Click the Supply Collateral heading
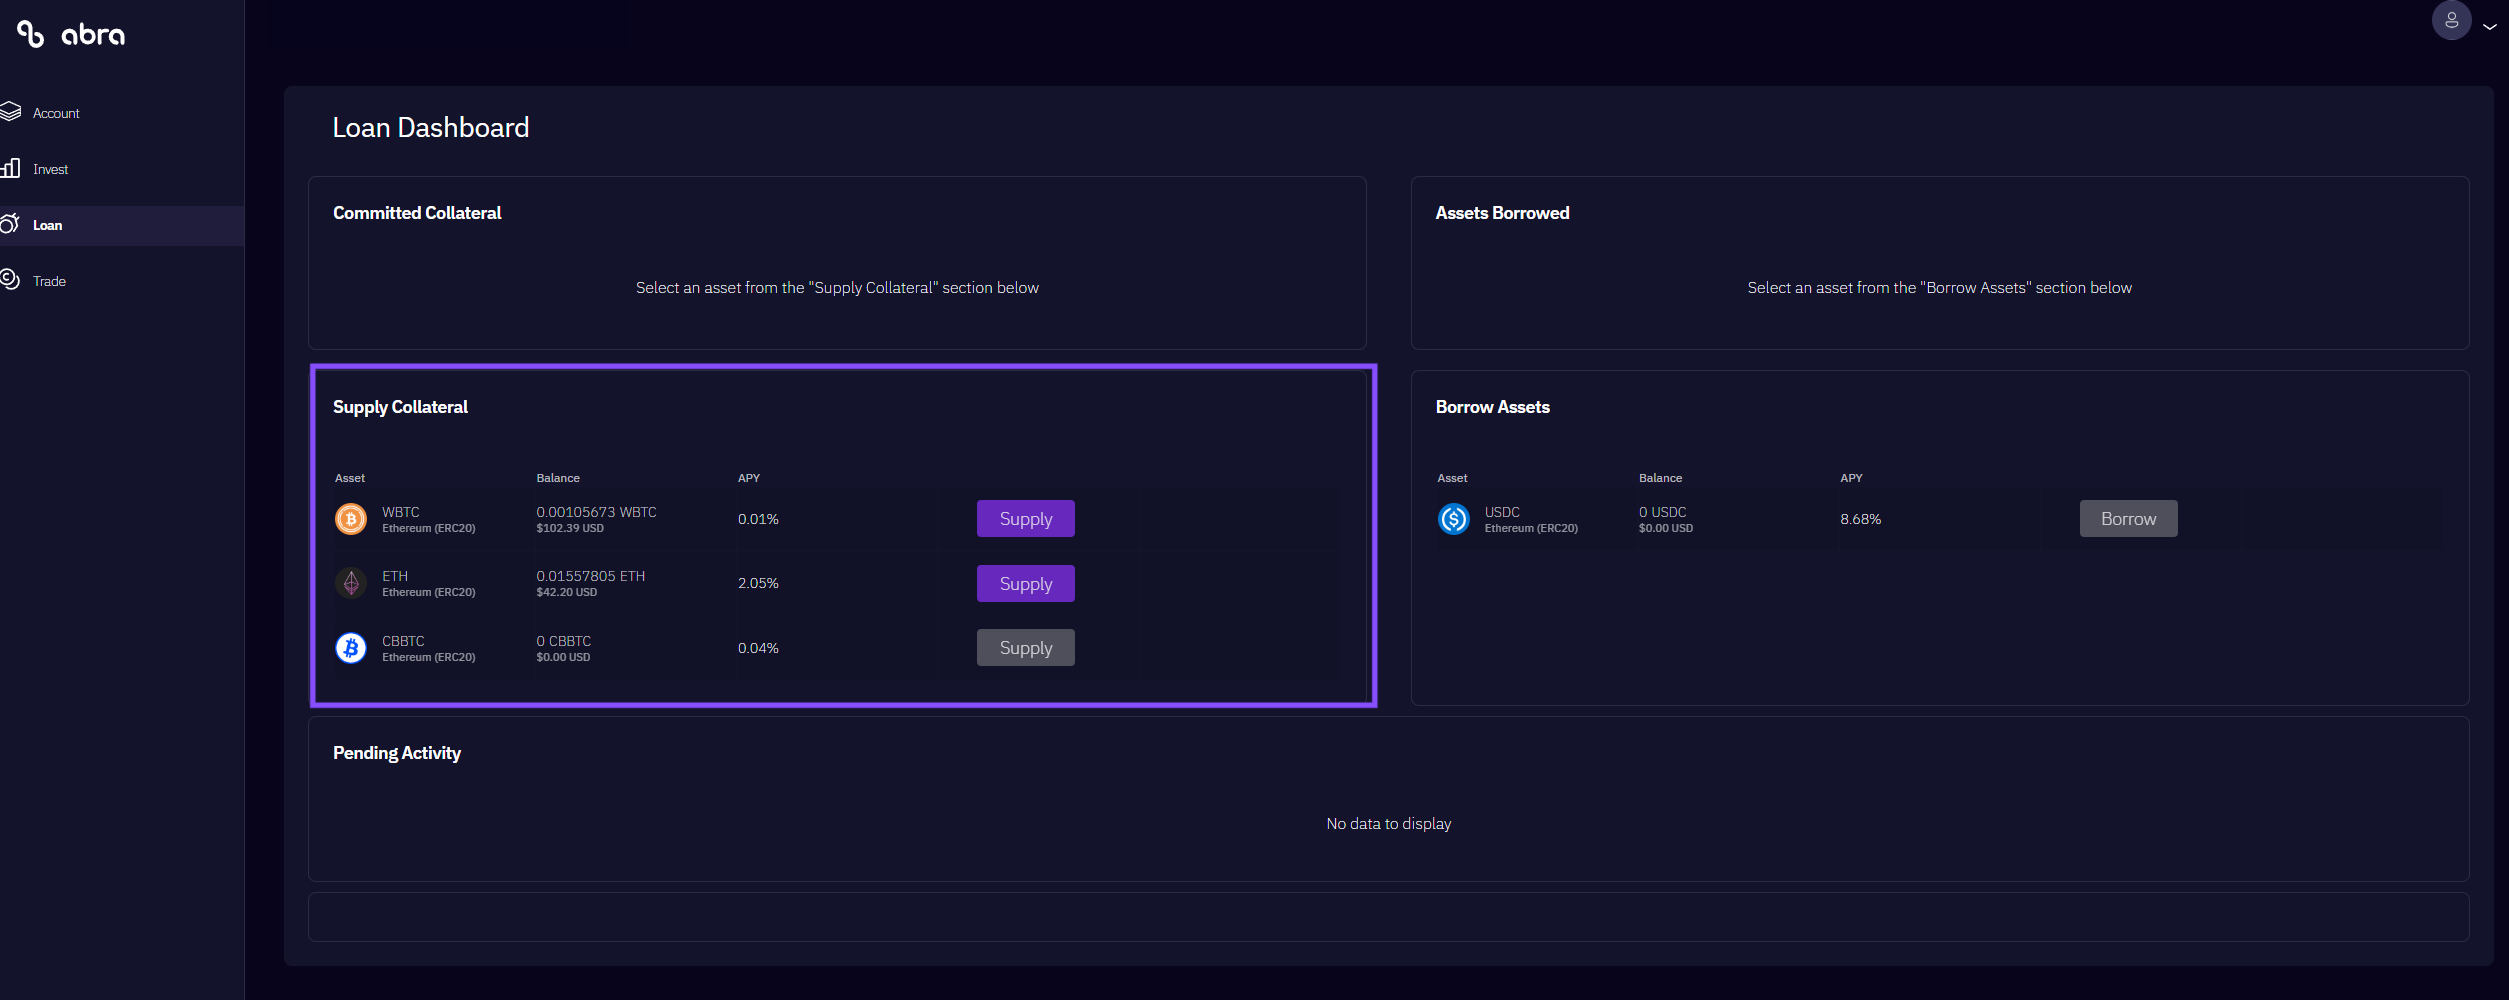 click(x=400, y=407)
